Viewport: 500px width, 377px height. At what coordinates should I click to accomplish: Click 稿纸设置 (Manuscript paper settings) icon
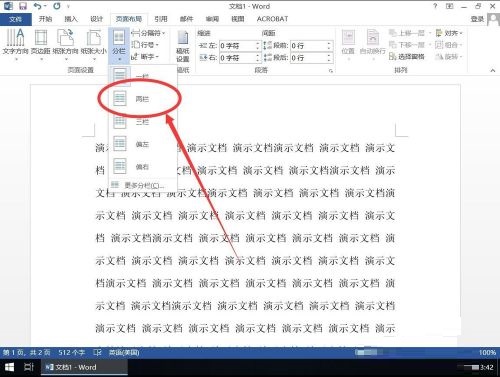(x=183, y=46)
